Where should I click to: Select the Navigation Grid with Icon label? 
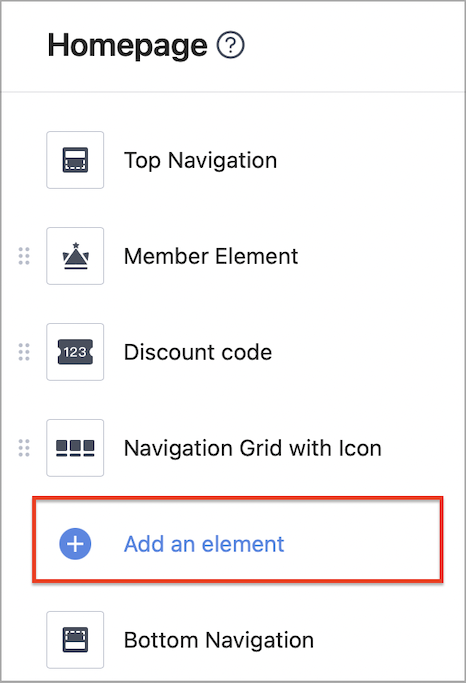coord(253,448)
